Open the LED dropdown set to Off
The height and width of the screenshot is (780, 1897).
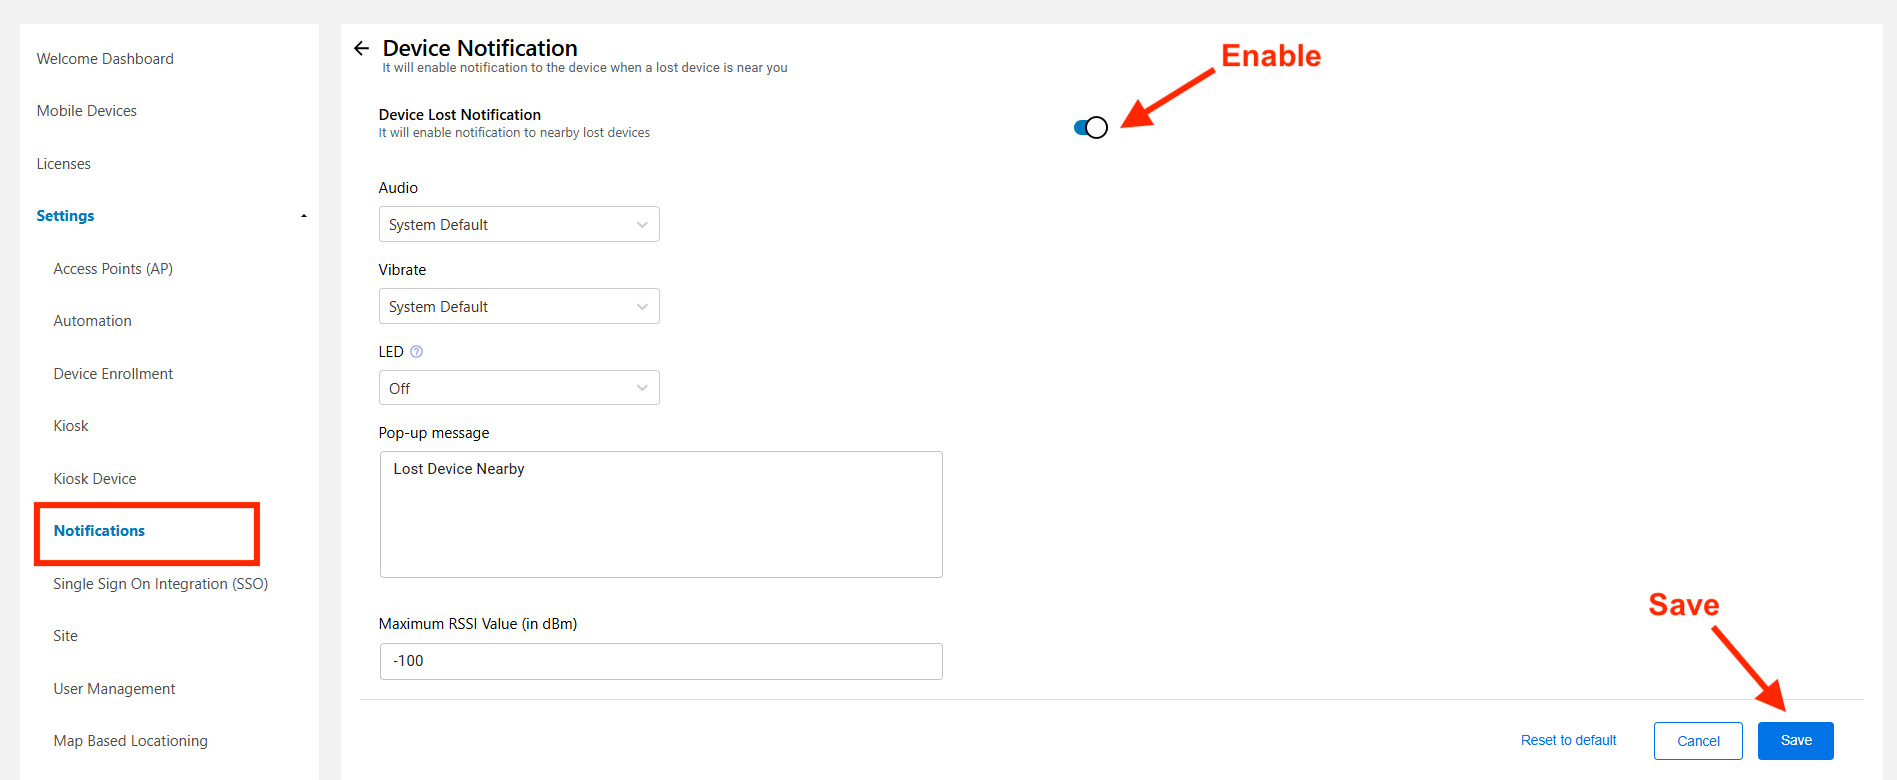(x=519, y=388)
